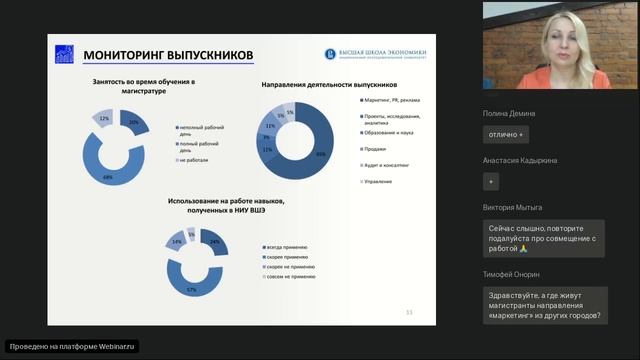
Task: Click chart title 'Занятость во время обучения в магистратуре'
Action: coord(144,86)
